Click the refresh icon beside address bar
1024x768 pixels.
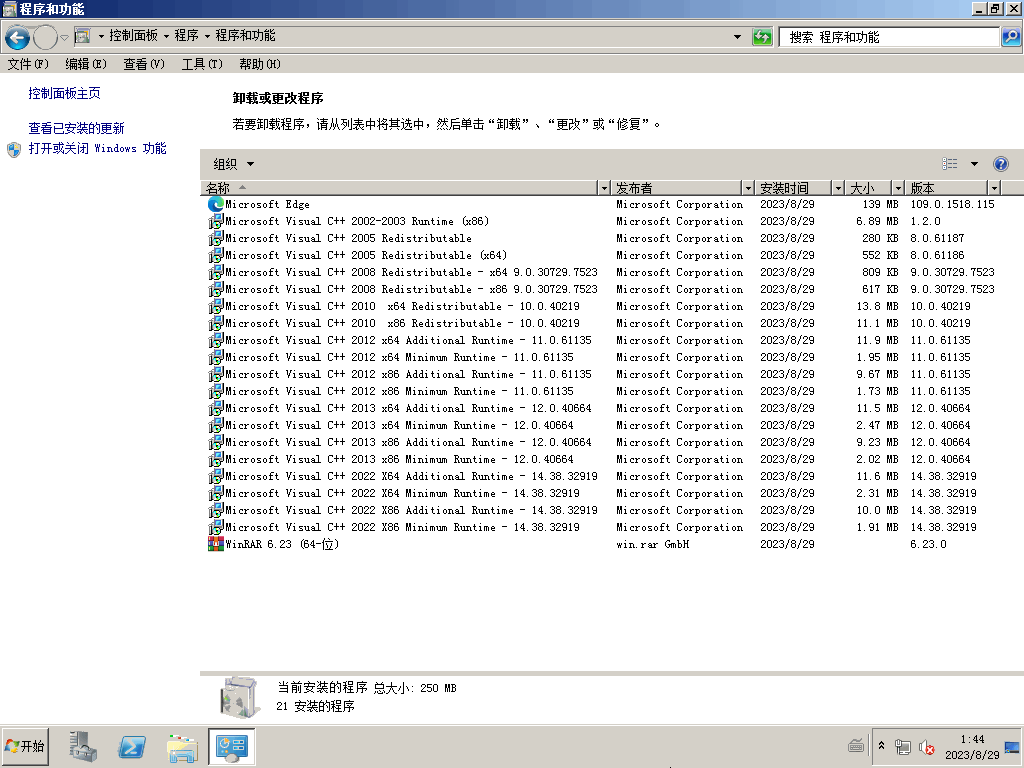(x=762, y=37)
